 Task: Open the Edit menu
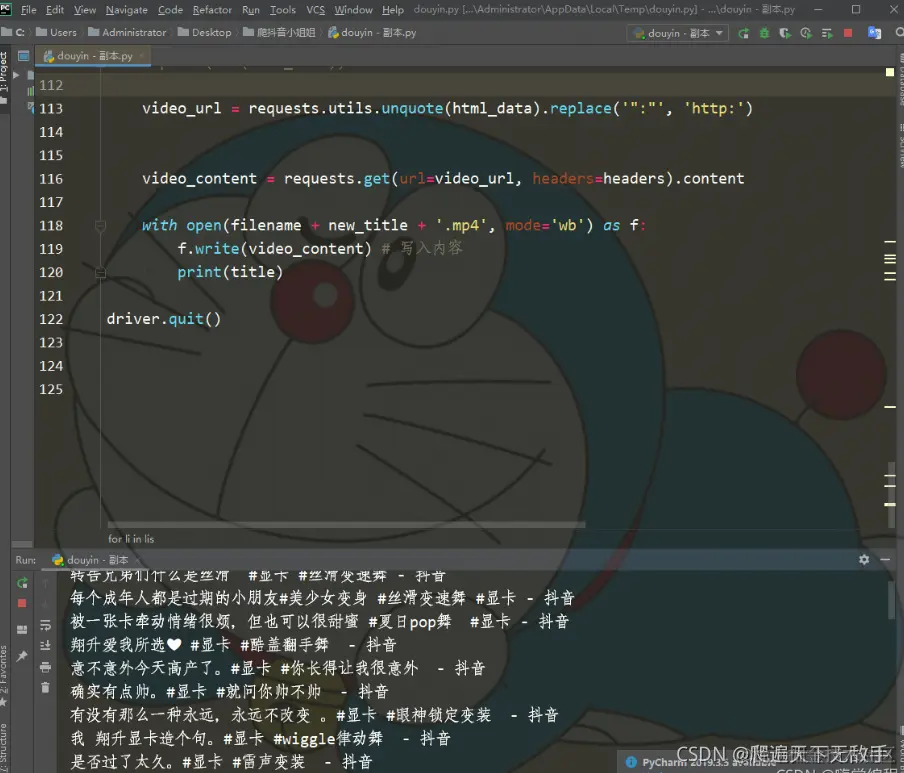pos(55,10)
